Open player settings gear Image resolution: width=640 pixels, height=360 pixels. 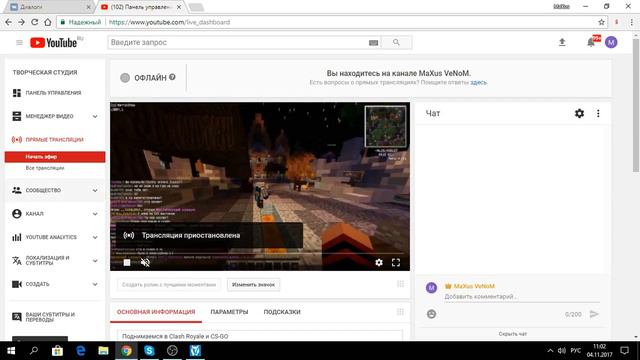(379, 262)
